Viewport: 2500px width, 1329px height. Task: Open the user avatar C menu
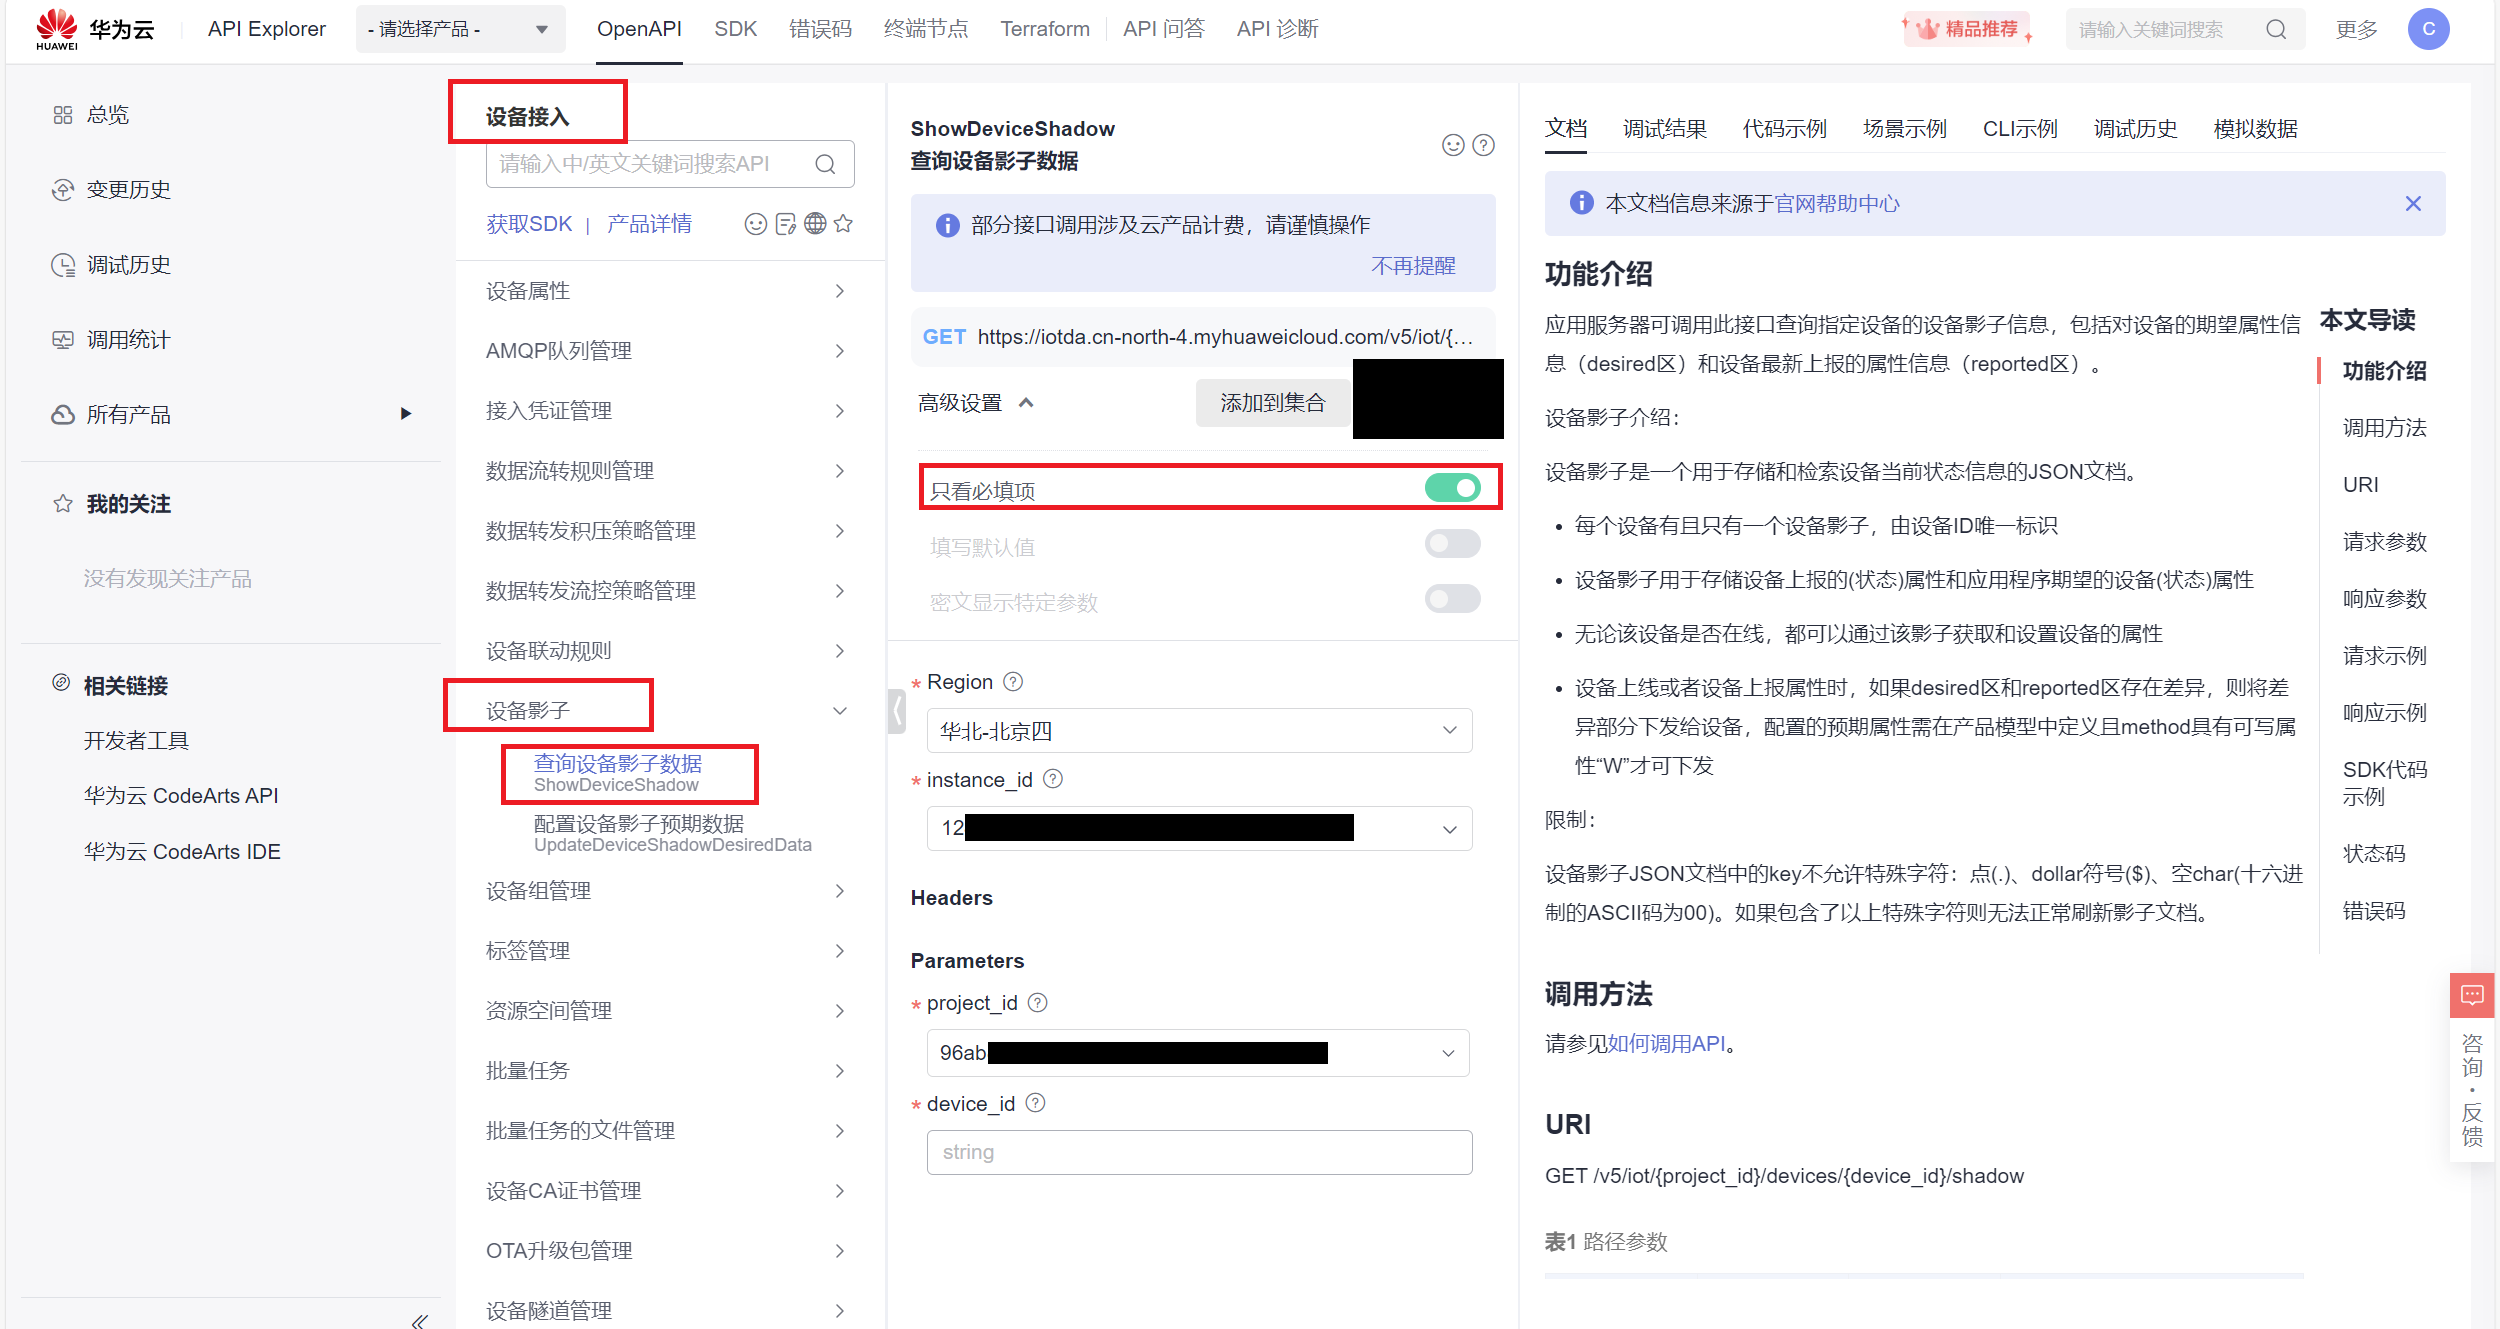(x=2428, y=29)
